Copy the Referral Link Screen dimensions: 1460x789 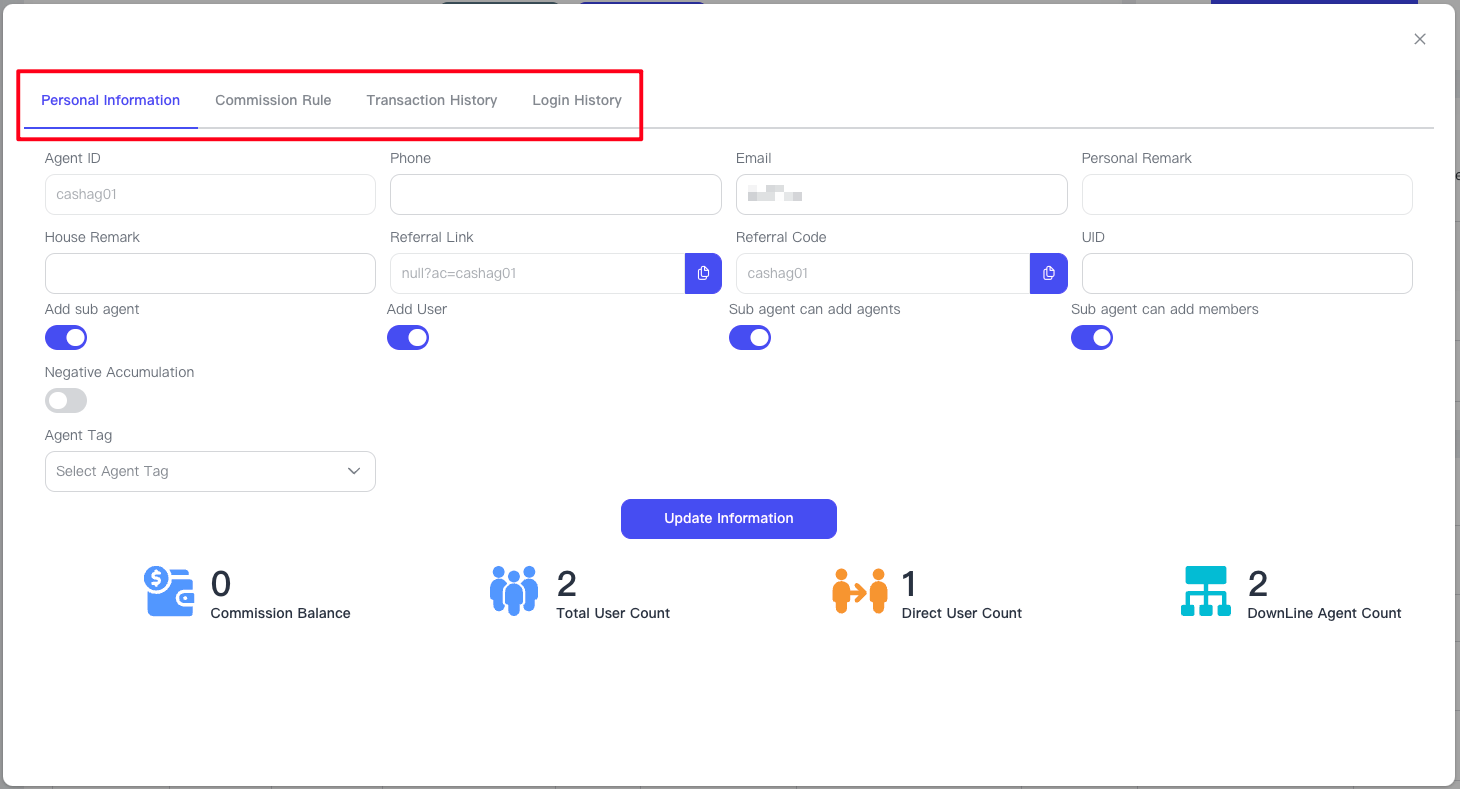tap(703, 273)
